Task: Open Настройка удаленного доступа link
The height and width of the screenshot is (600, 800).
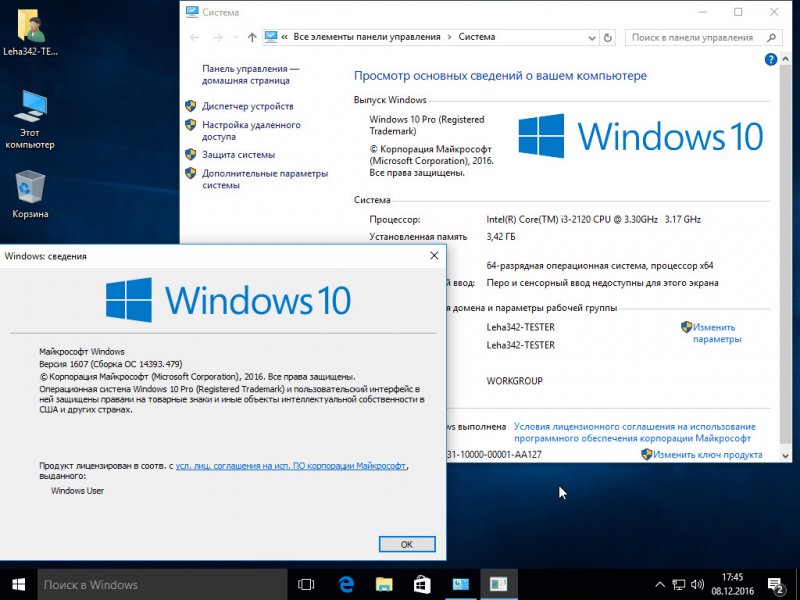Action: (x=251, y=131)
